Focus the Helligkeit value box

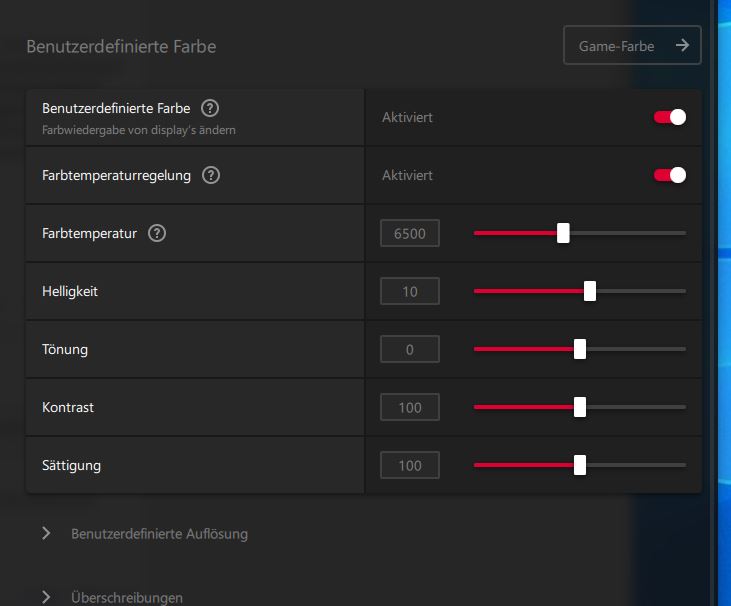click(x=410, y=292)
